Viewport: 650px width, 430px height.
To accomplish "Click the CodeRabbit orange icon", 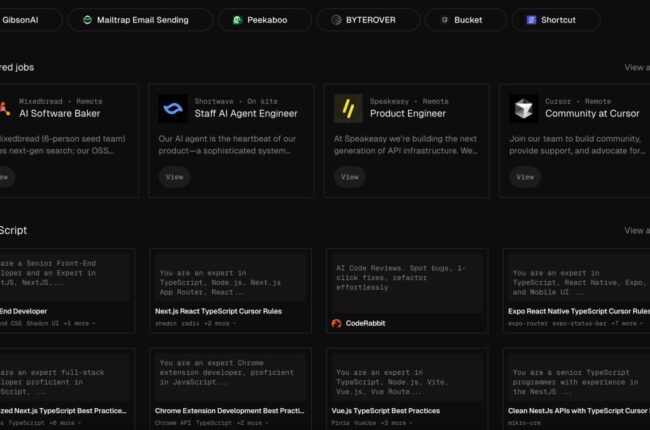I will click(337, 323).
